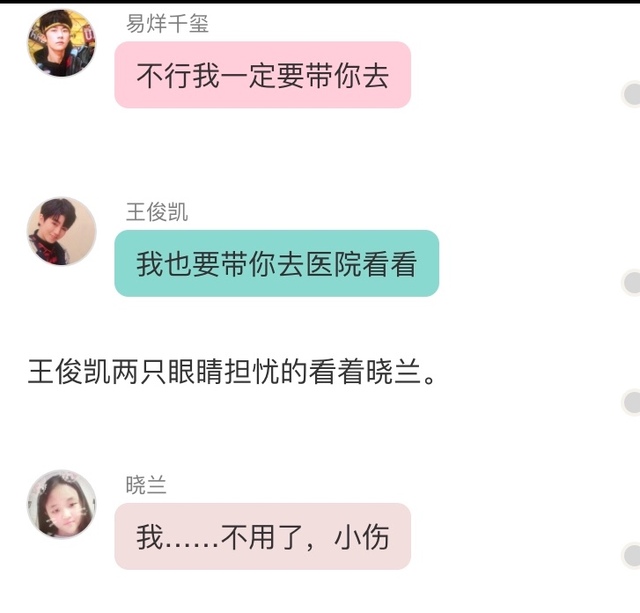
Task: Click the dark bar along the top edge
Action: (x=320, y=2)
